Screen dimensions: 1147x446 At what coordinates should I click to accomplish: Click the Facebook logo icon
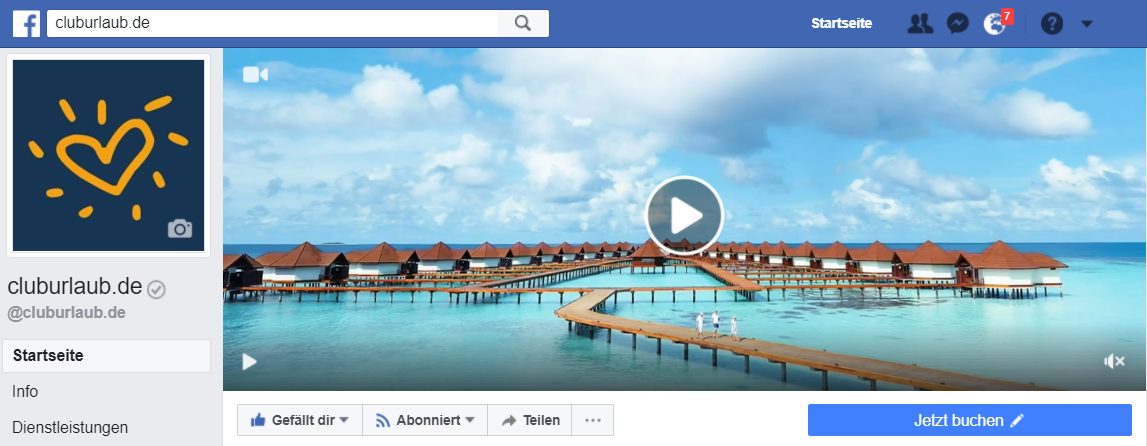coord(26,23)
